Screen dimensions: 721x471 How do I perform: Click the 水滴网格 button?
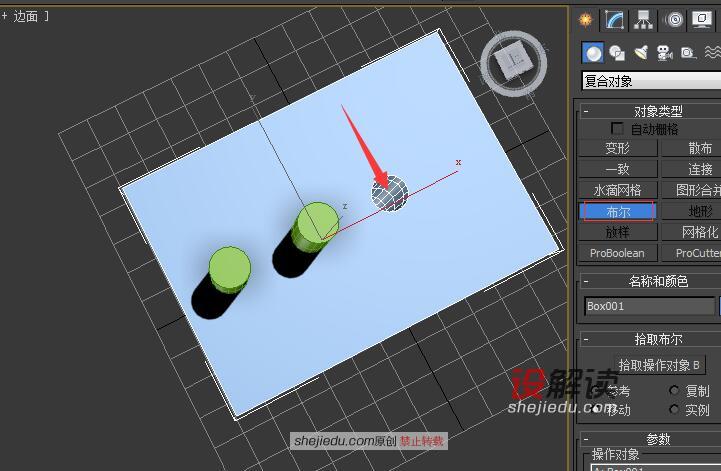tap(618, 190)
